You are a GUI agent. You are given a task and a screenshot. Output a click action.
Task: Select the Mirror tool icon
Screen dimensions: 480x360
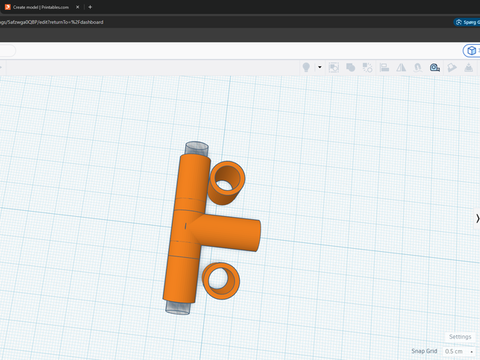pos(401,68)
